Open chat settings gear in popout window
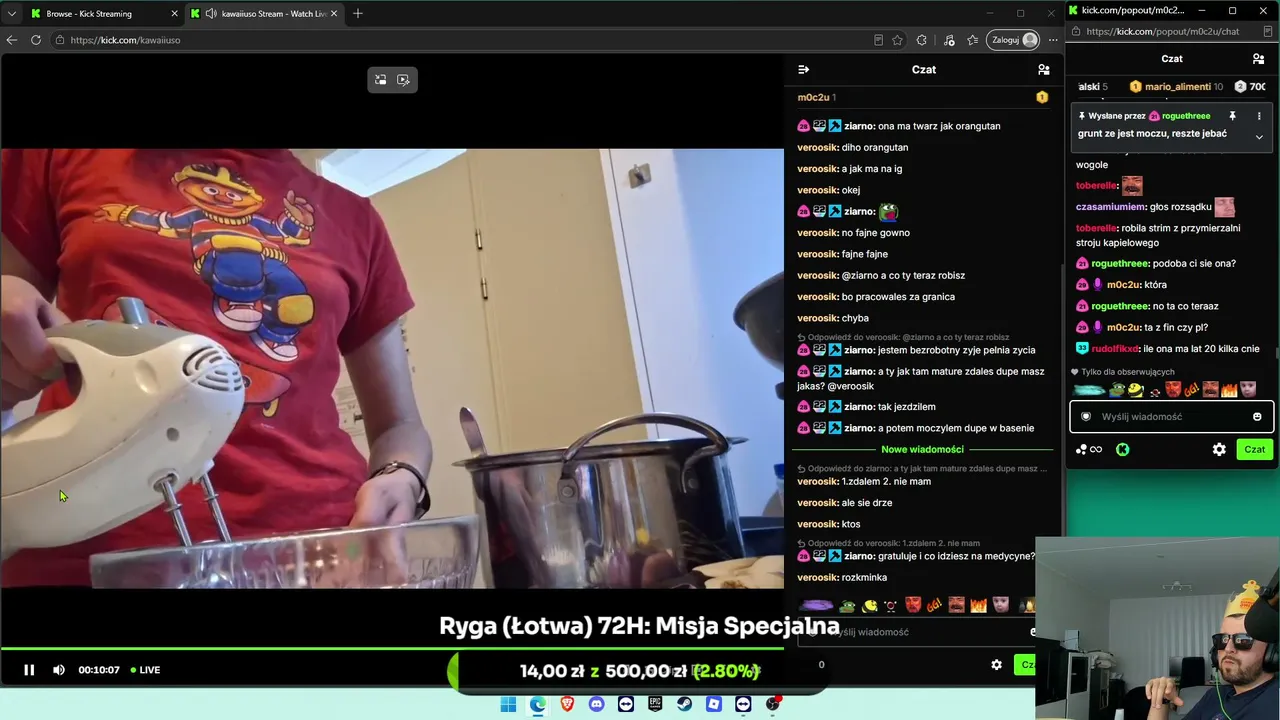1280x720 pixels. 1219,450
